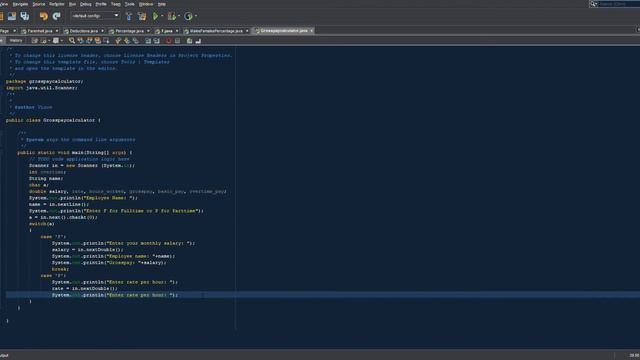Debug the project using the toolbar icon
This screenshot has width=640, height=360.
point(172,16)
